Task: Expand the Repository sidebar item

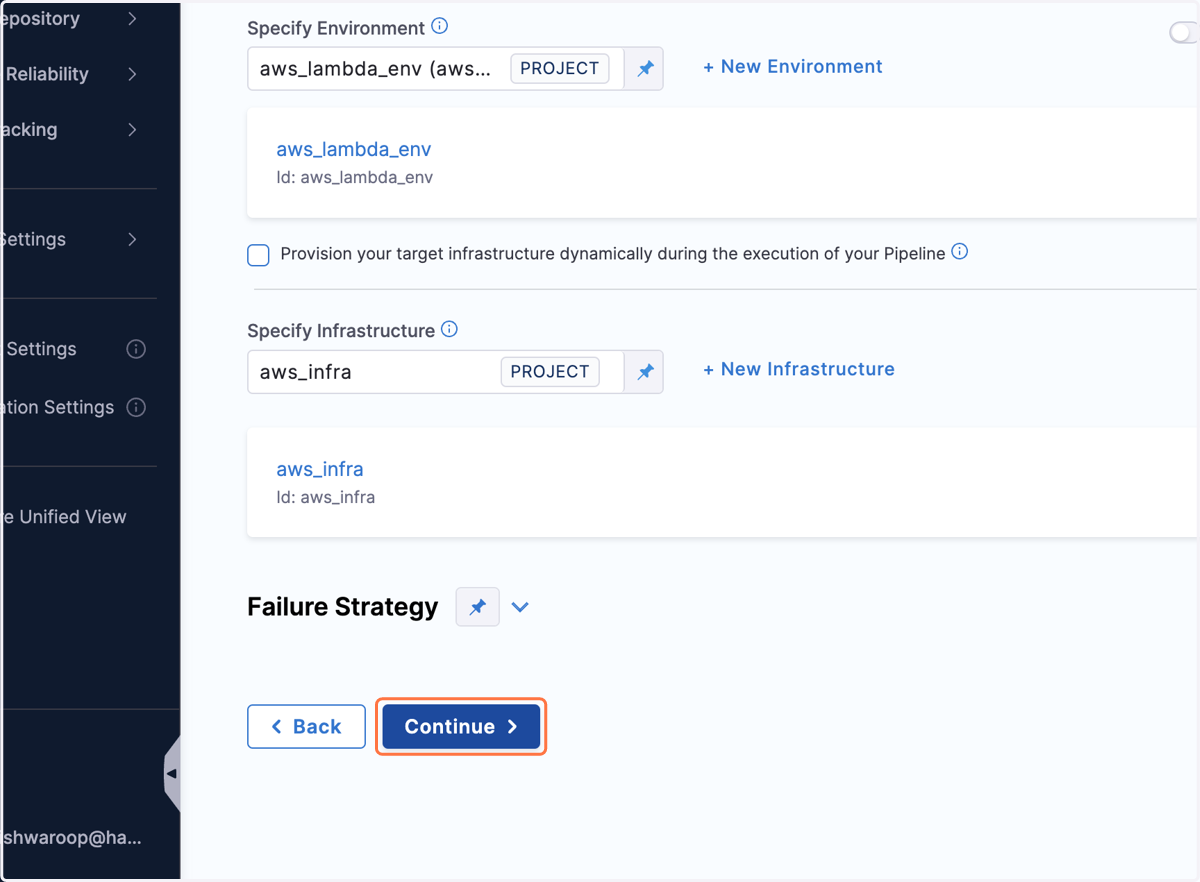Action: tap(133, 18)
